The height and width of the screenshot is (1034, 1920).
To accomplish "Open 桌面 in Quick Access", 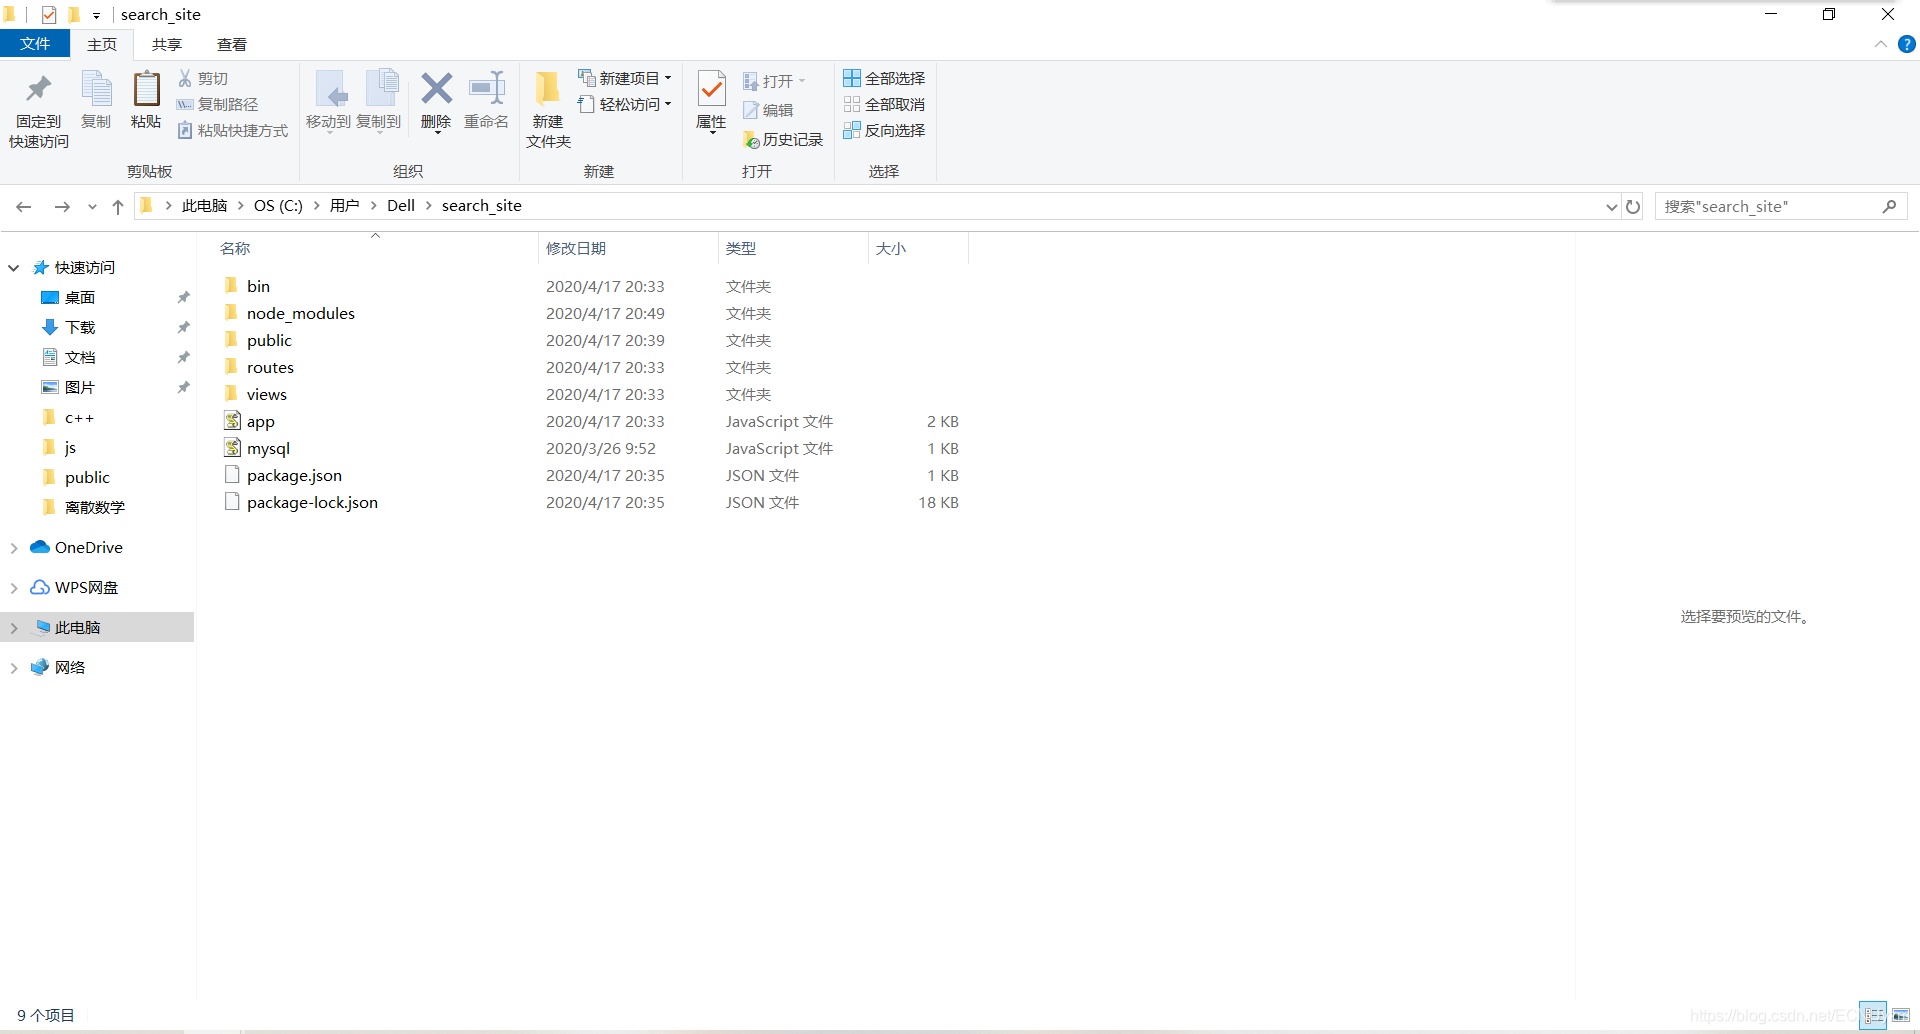I will click(80, 297).
